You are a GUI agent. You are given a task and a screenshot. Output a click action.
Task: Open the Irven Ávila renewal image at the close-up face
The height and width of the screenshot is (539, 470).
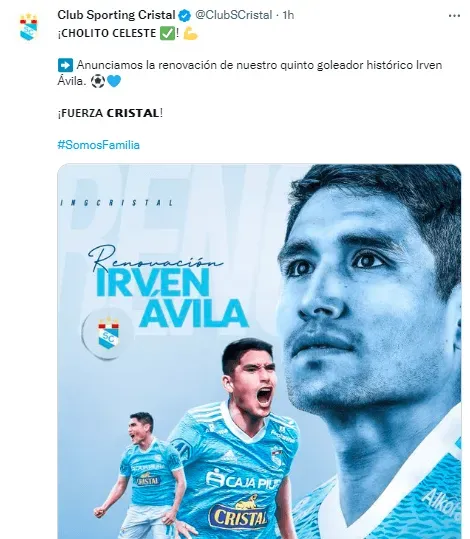click(x=370, y=292)
